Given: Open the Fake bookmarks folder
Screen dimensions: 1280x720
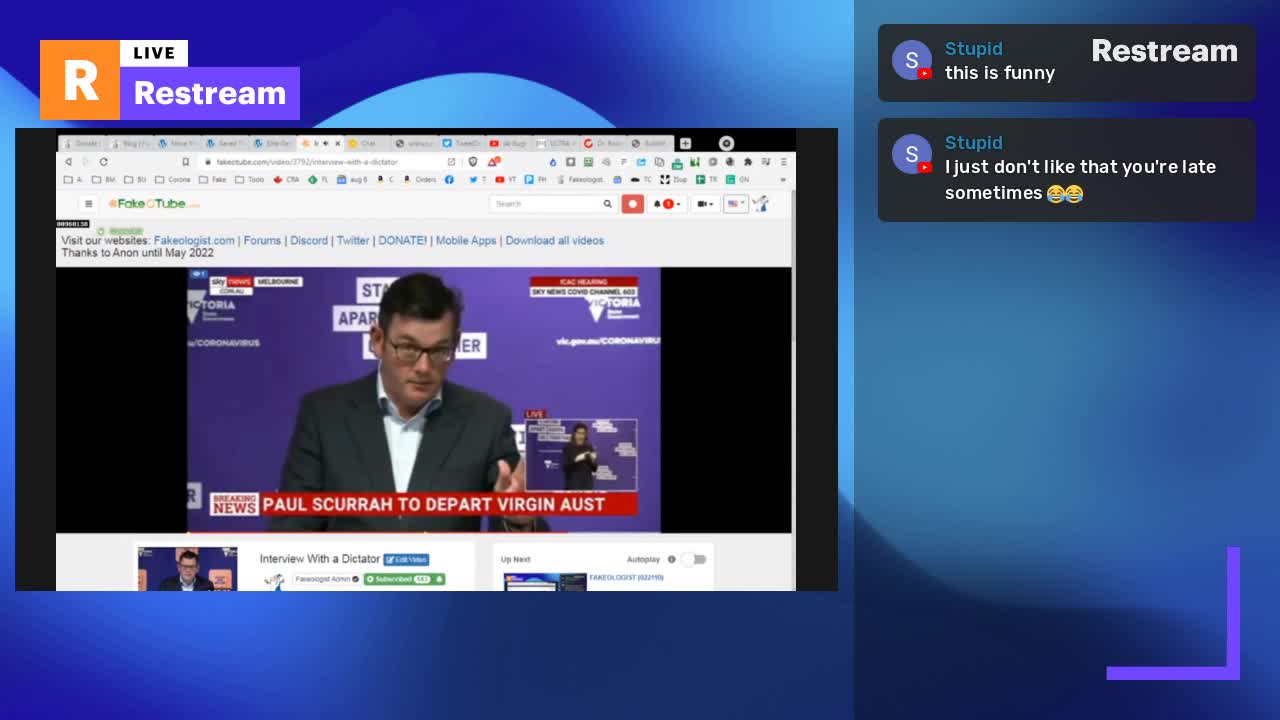Looking at the screenshot, I should click(213, 180).
